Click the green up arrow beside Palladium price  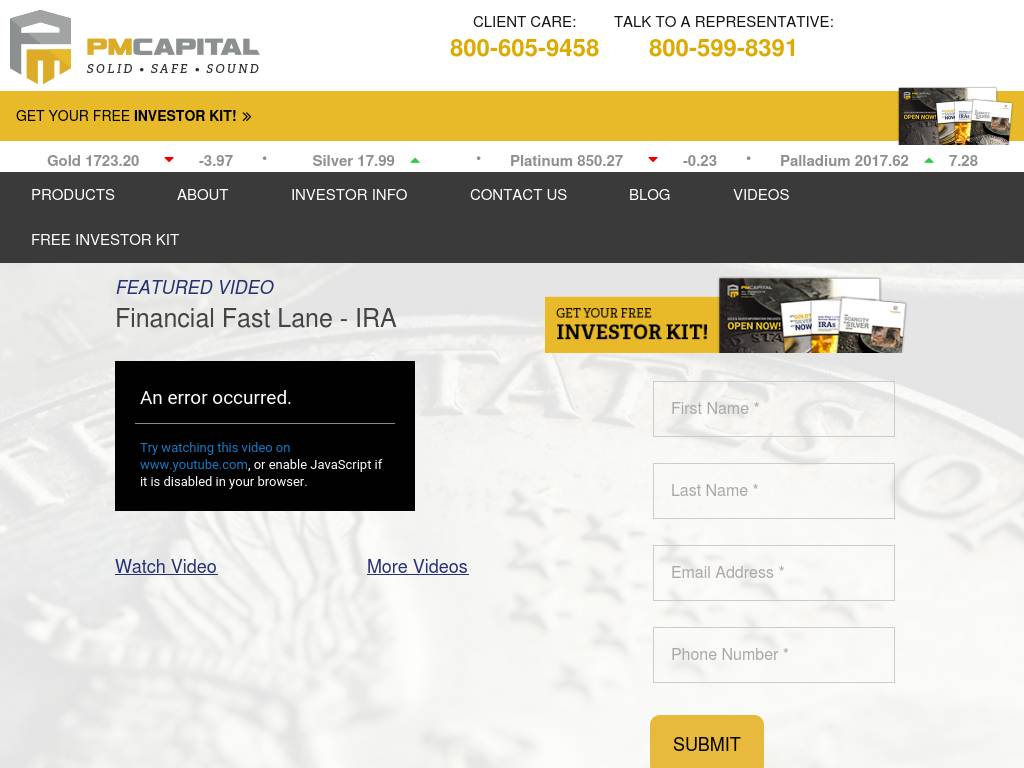(929, 160)
